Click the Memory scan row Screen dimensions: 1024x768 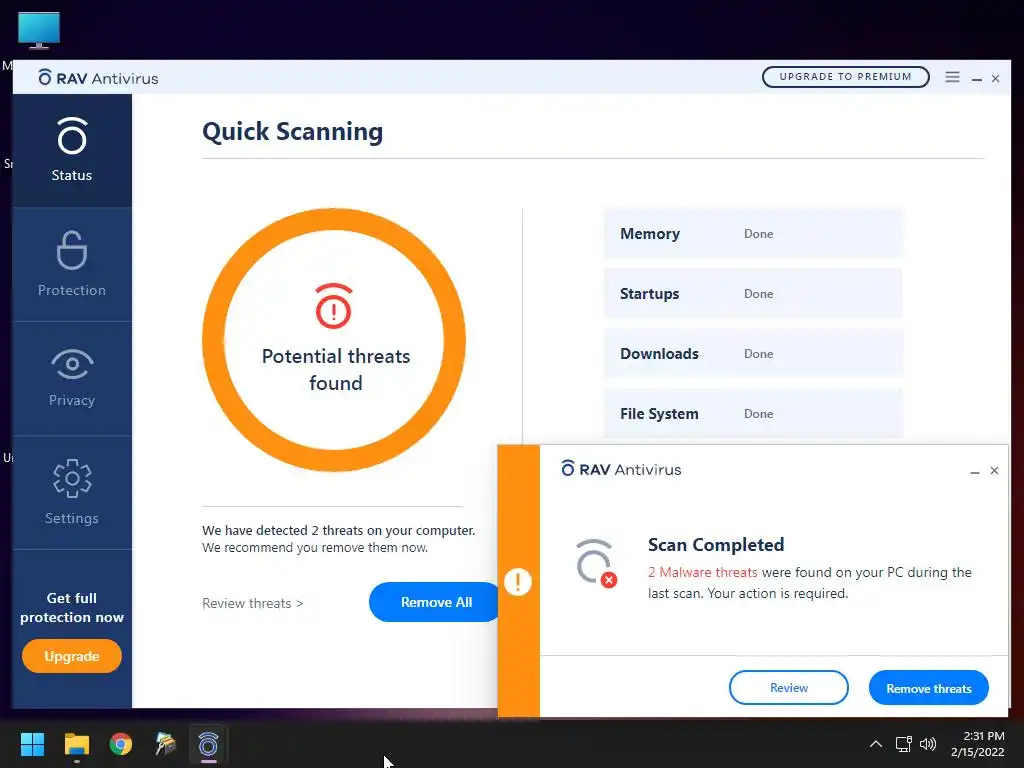(x=753, y=234)
